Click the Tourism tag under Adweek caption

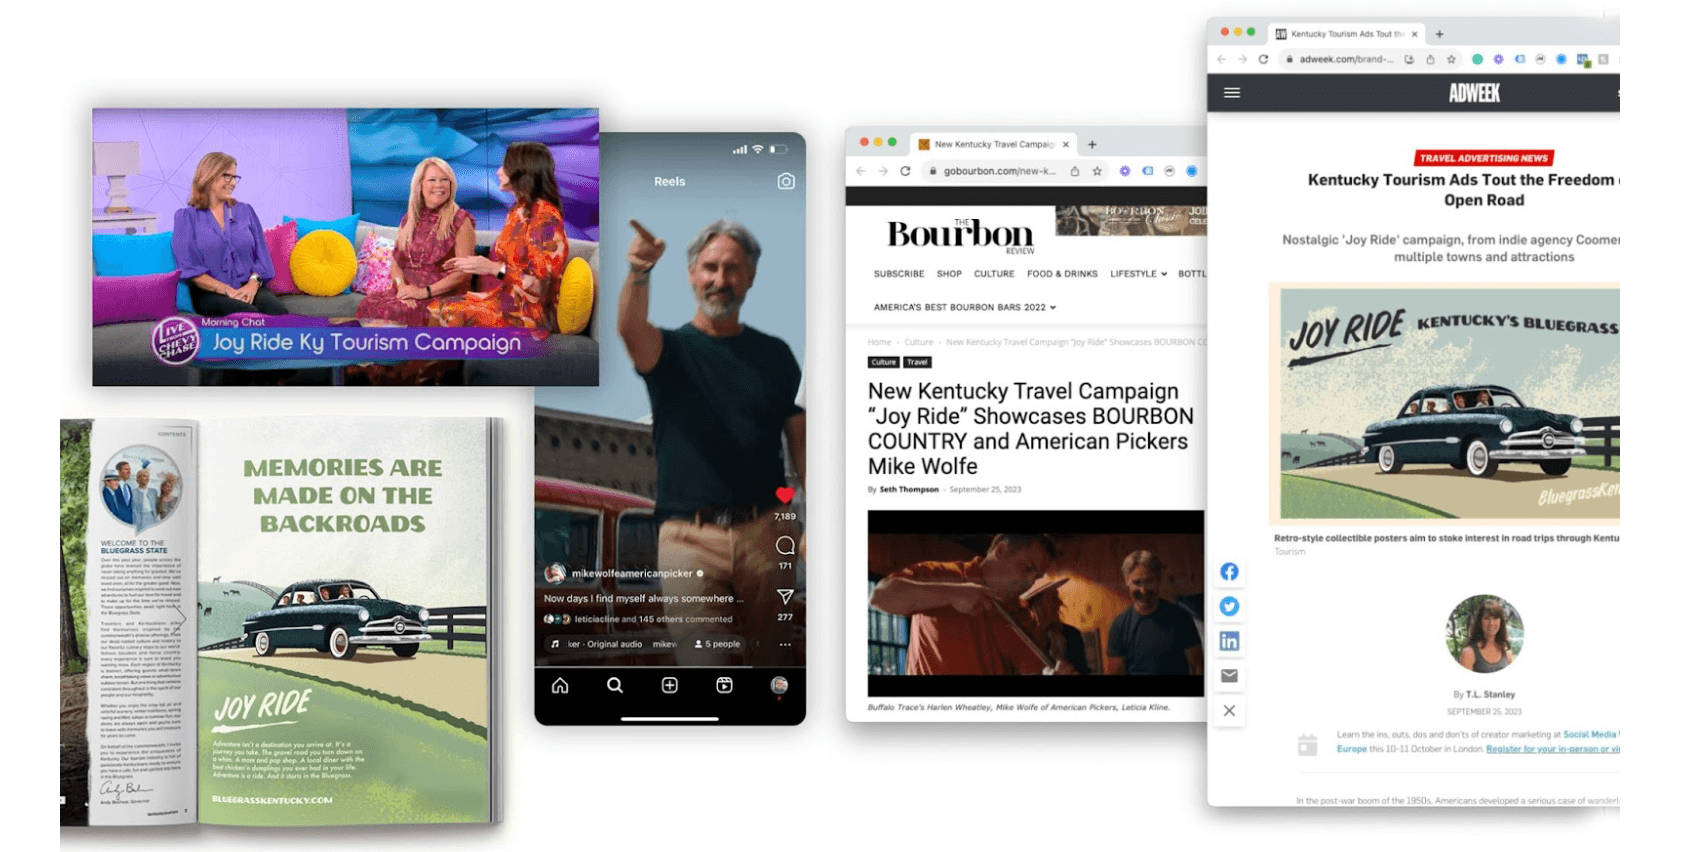pos(1290,552)
